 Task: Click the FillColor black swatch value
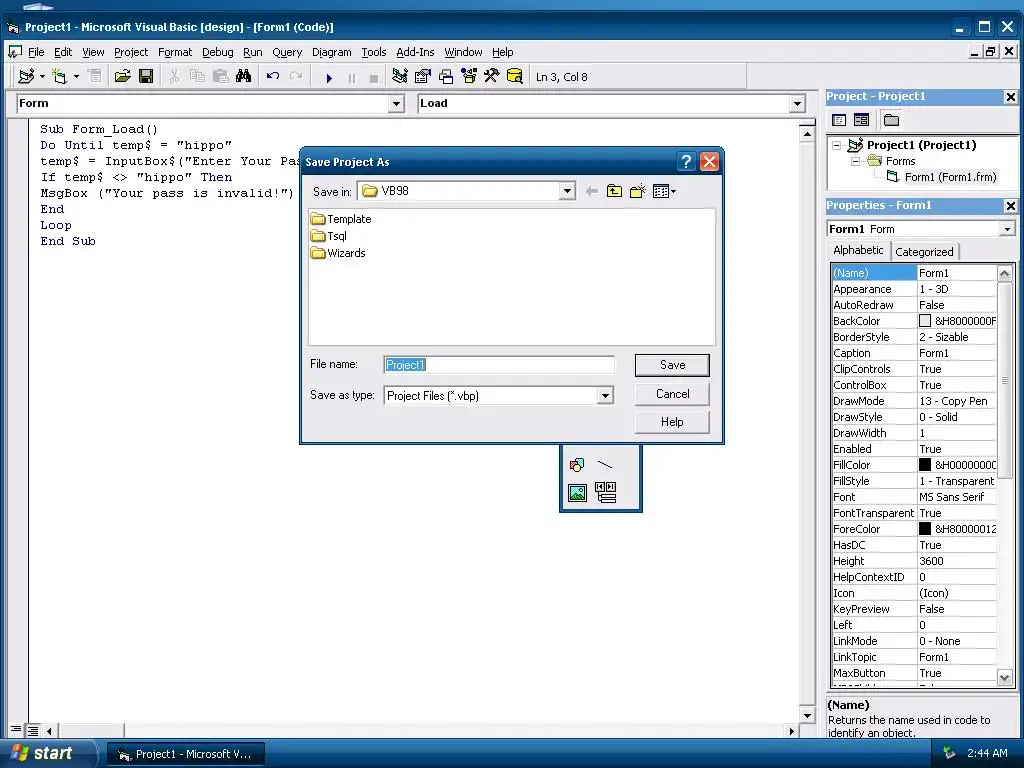tap(925, 465)
